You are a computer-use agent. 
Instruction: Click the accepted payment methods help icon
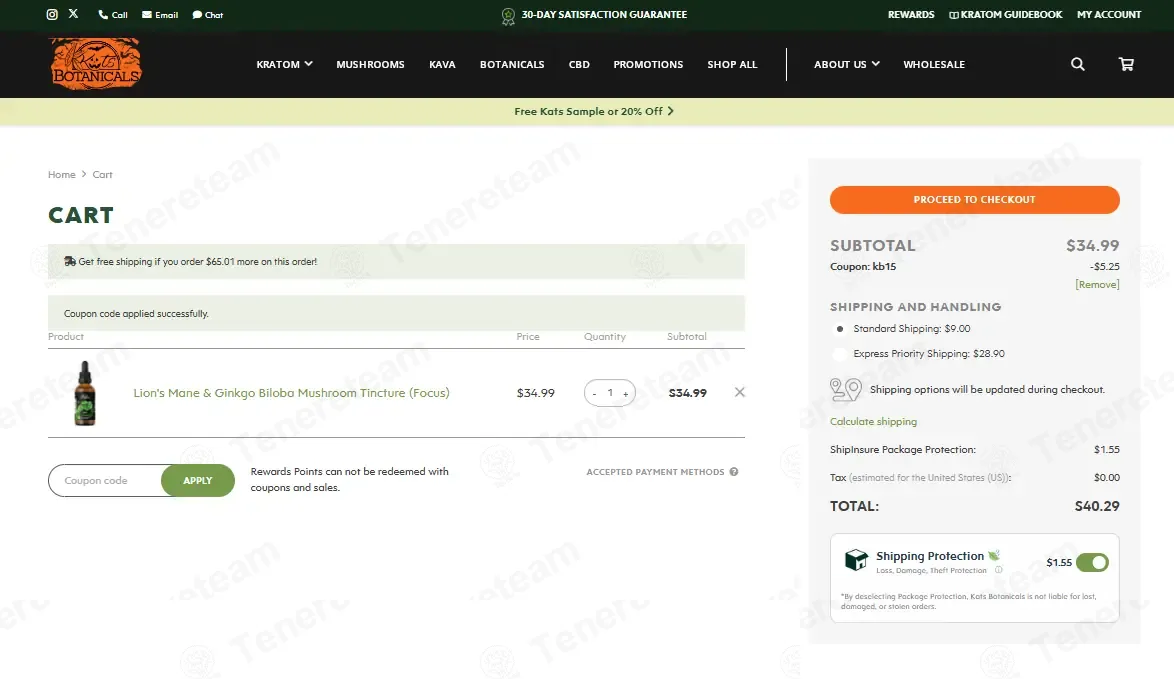point(734,472)
